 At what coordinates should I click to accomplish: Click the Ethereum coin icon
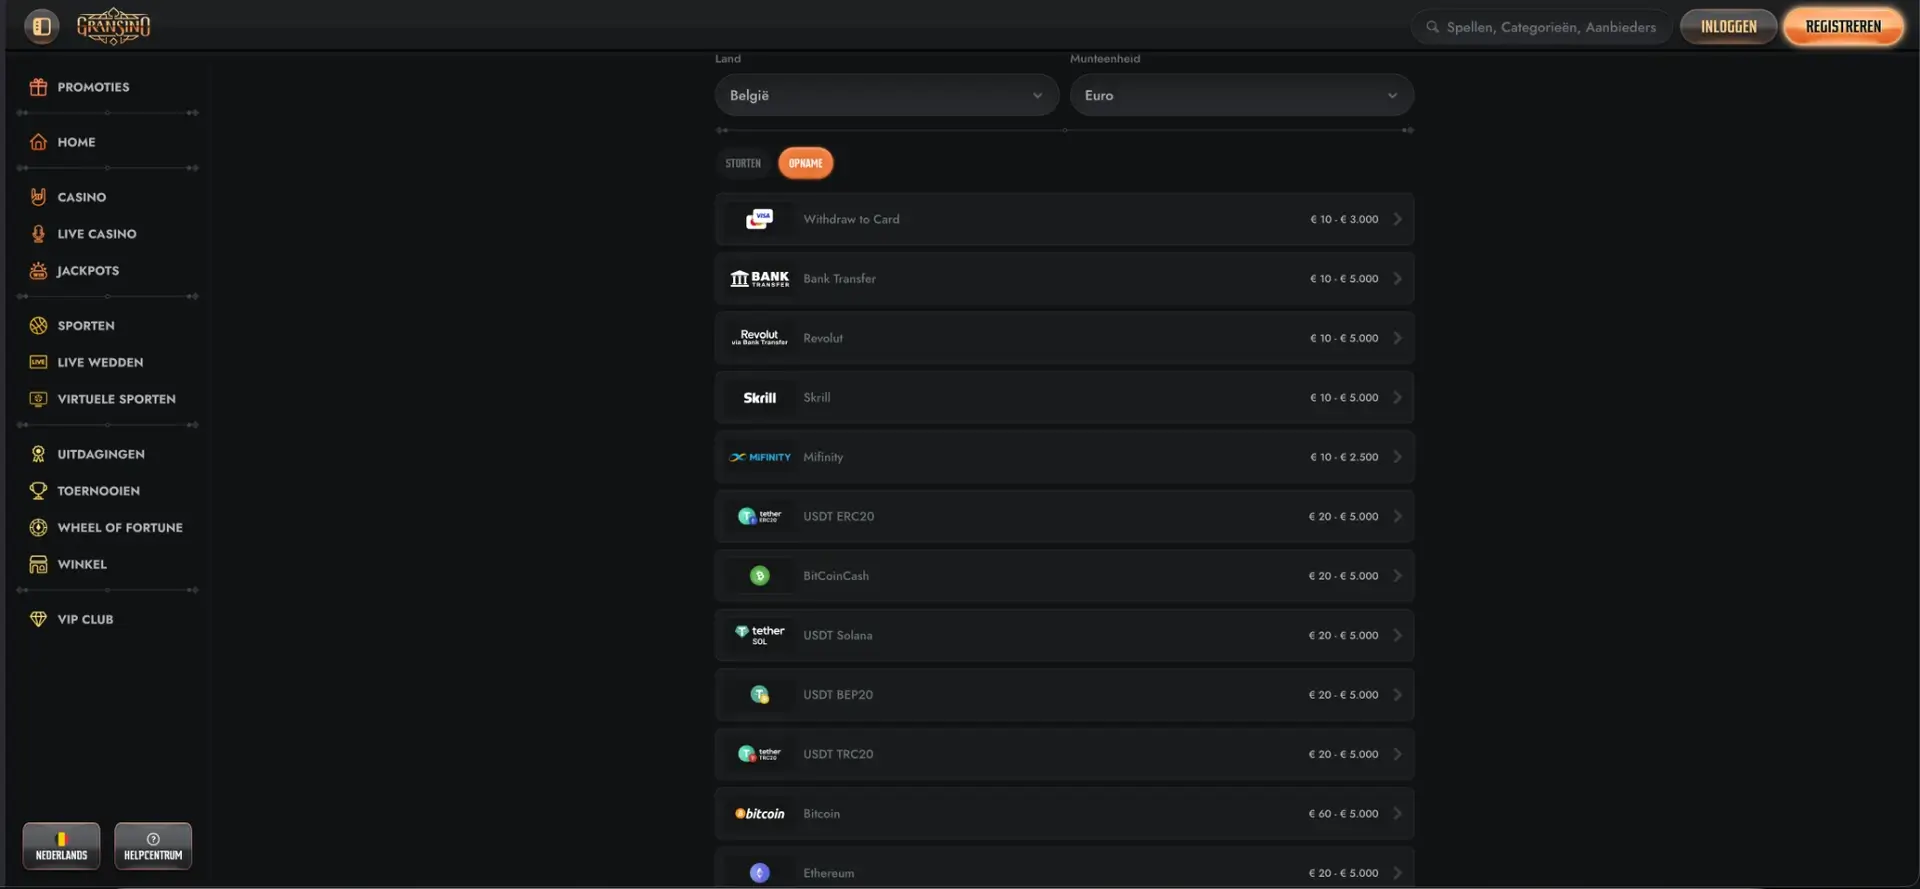760,873
